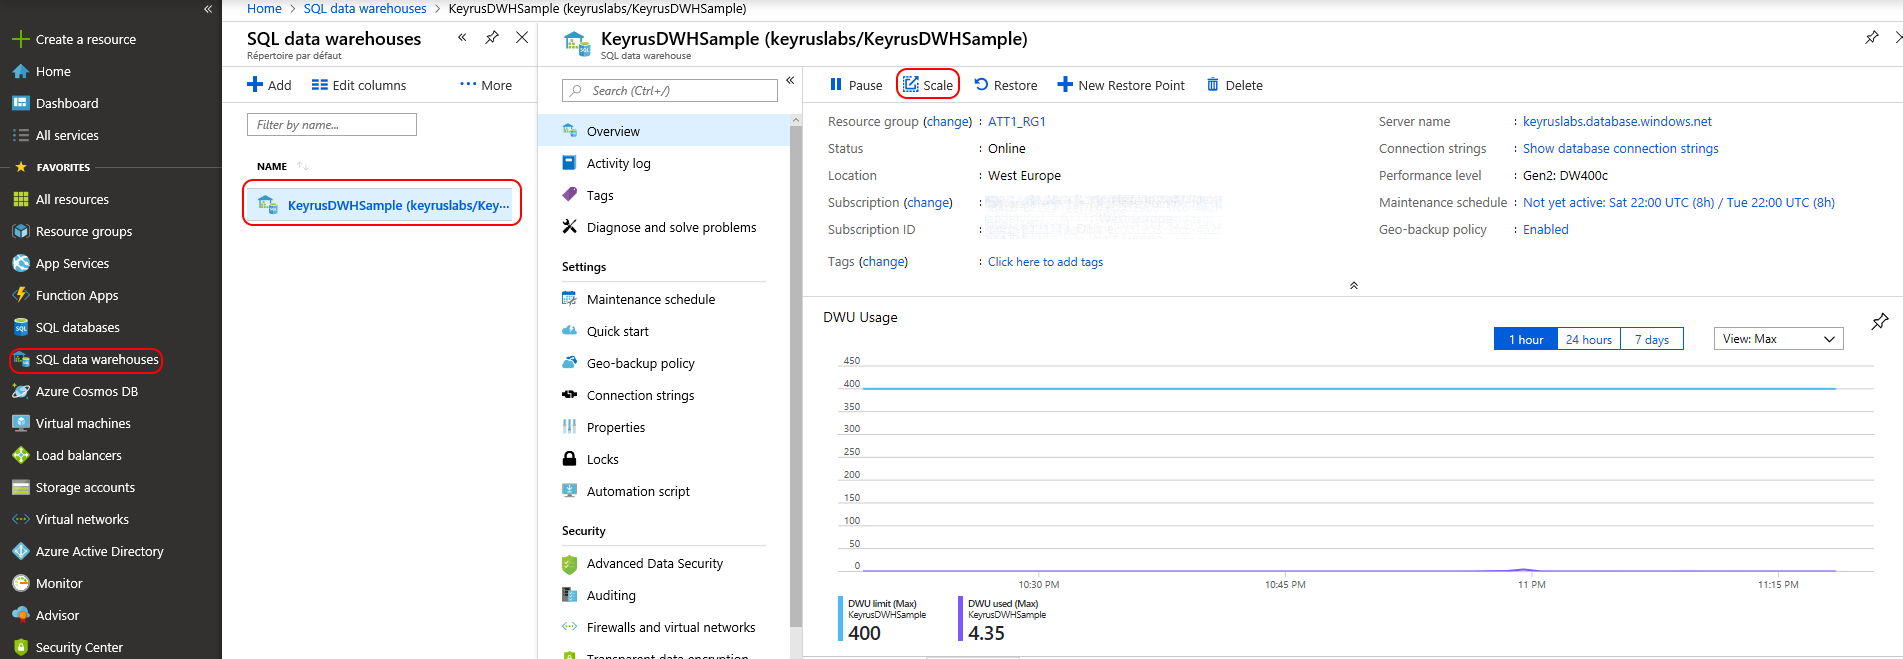
Task: Collapse the resource menu panel
Action: 790,80
